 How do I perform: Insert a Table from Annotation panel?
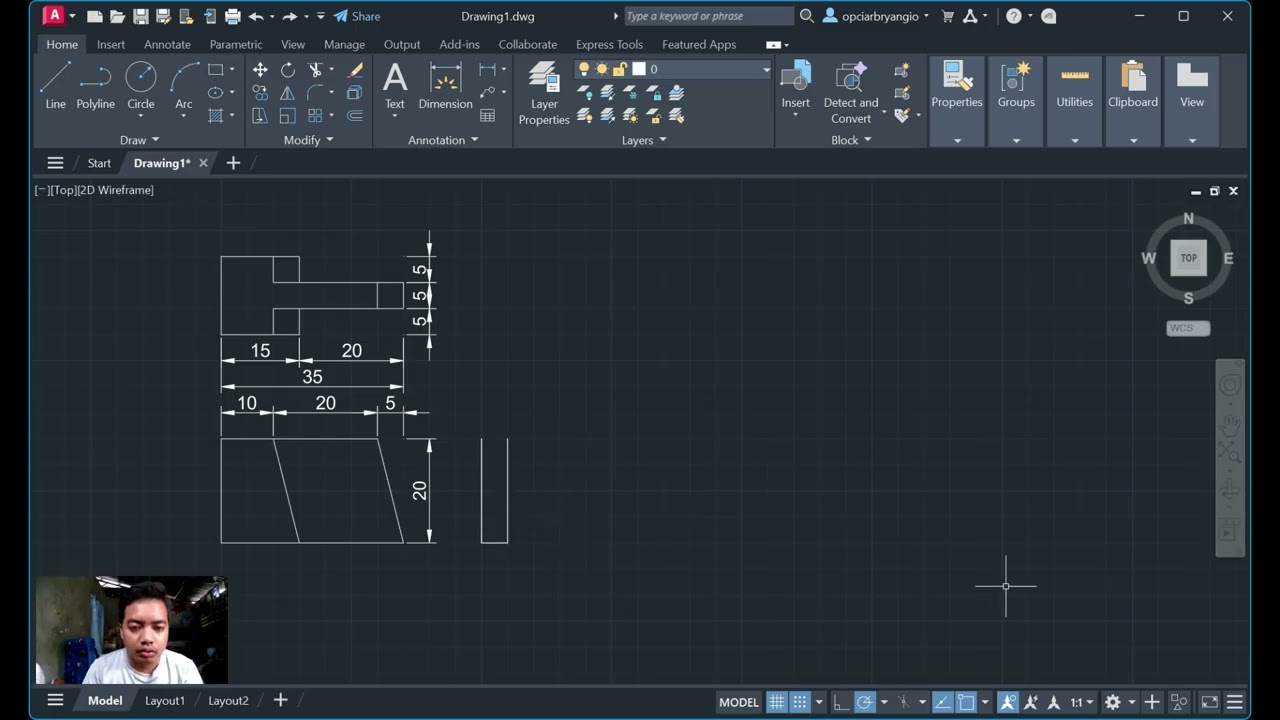point(488,116)
